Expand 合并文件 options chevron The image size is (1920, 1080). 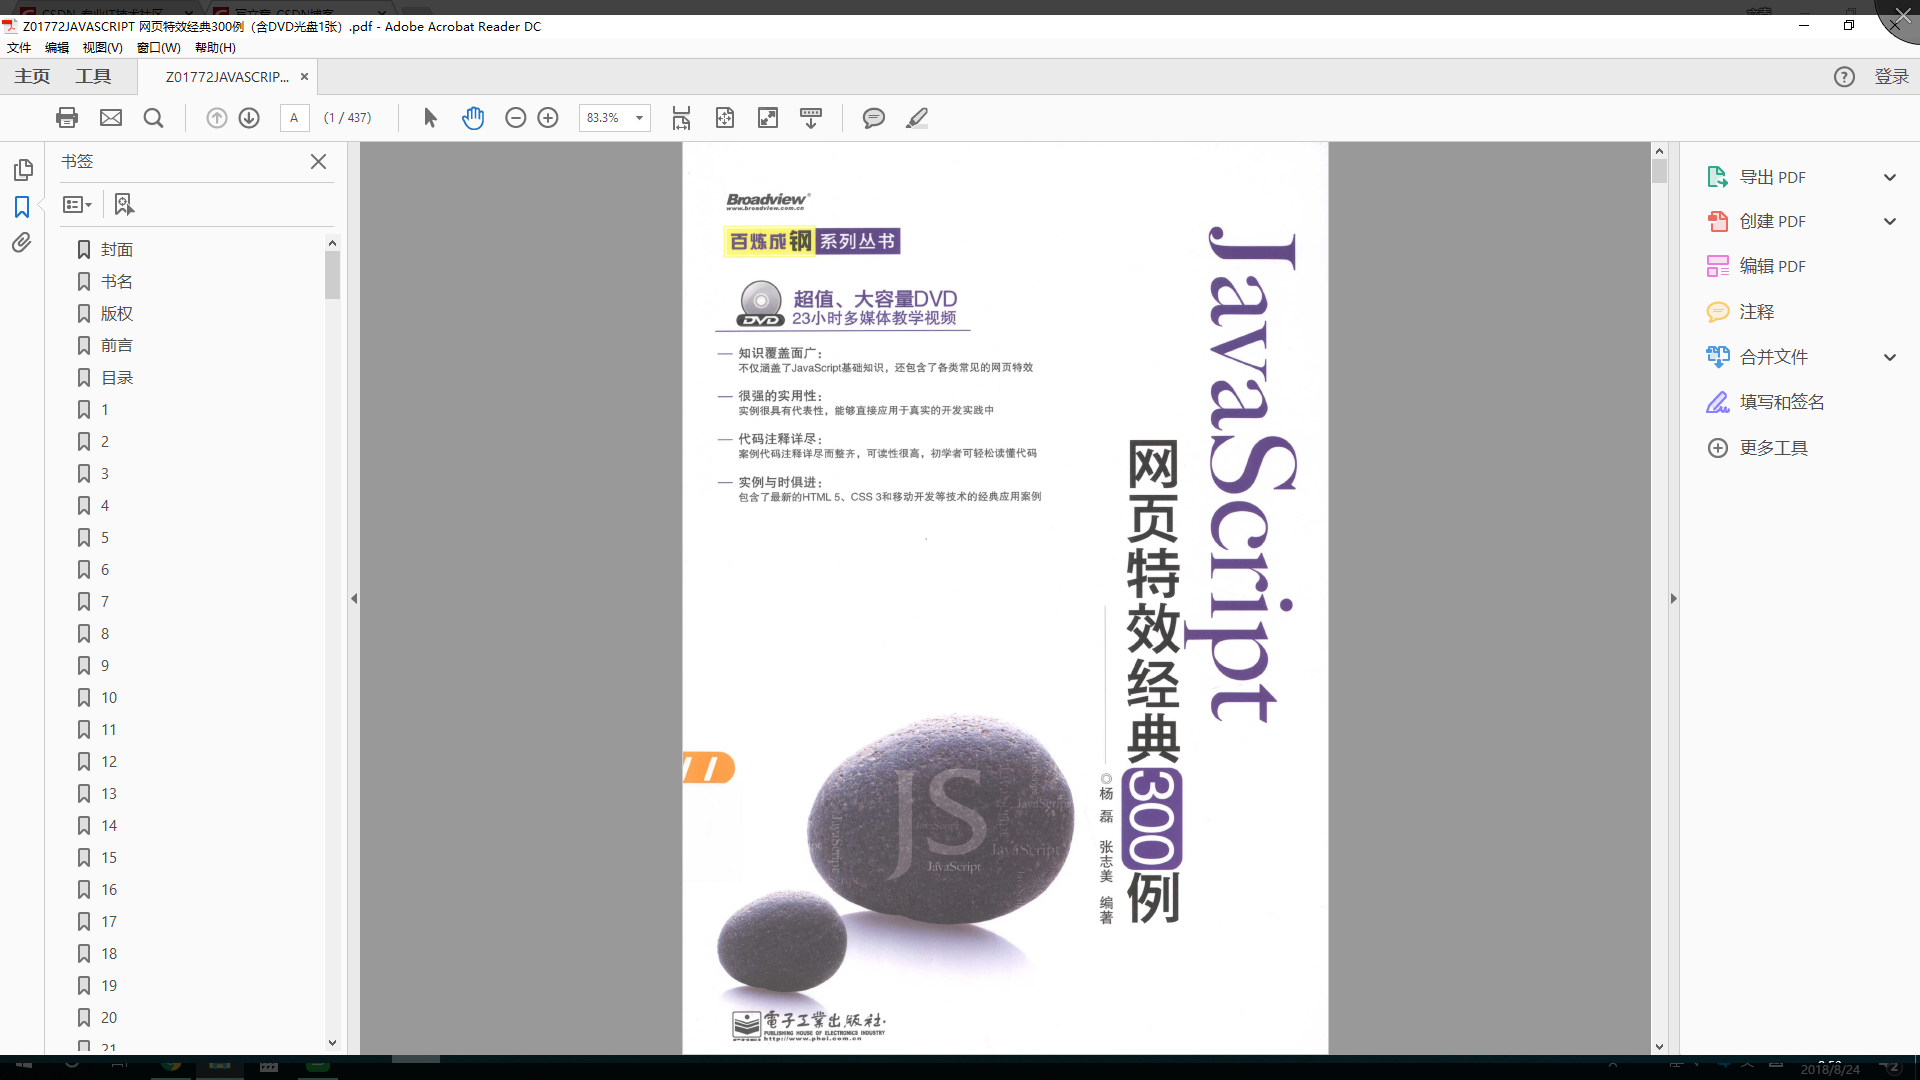[1890, 357]
